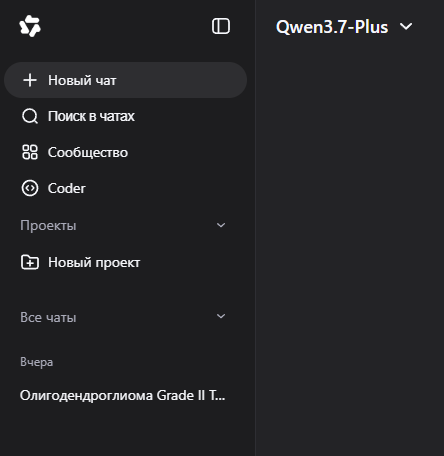This screenshot has height=456, width=444.
Task: Start a chat via Новый чат label
Action: pos(82,80)
